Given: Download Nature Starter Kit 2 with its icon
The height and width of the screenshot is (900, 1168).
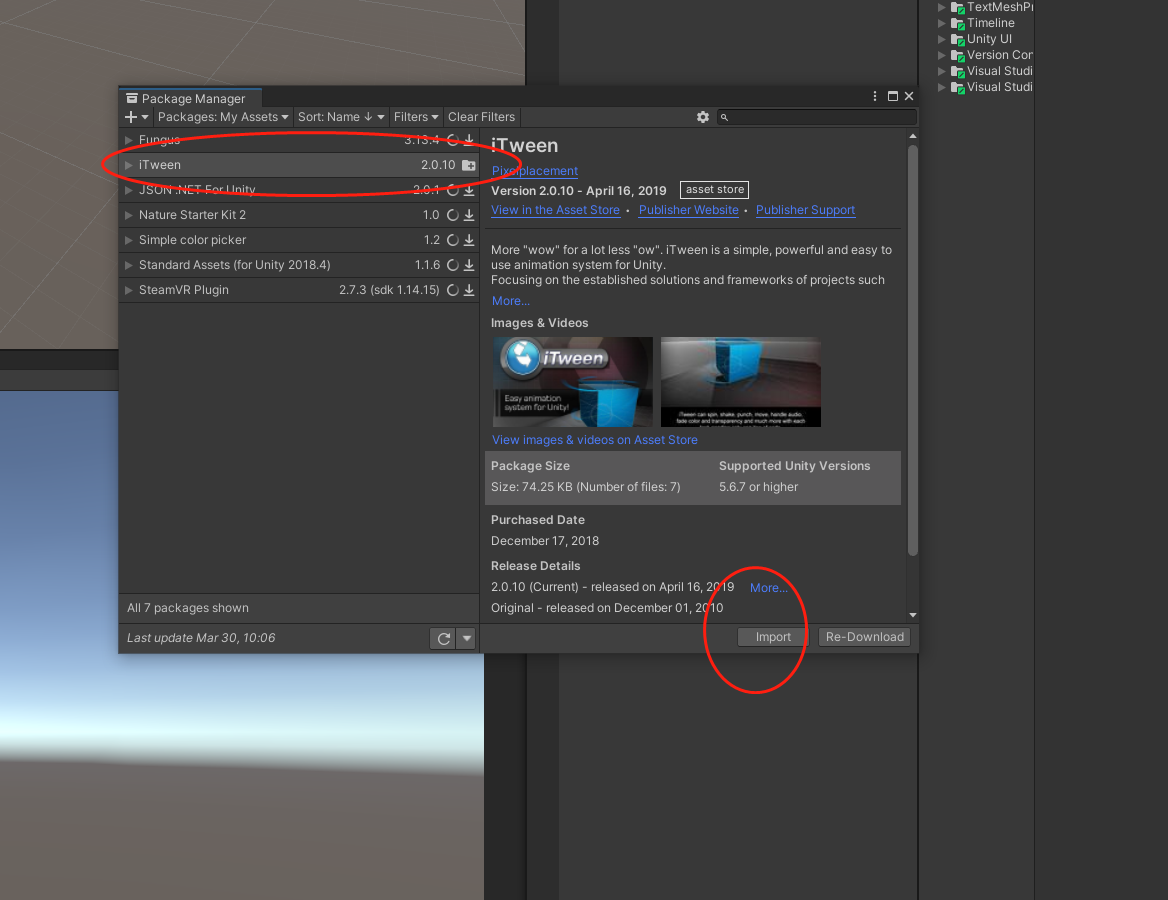Looking at the screenshot, I should [x=467, y=214].
